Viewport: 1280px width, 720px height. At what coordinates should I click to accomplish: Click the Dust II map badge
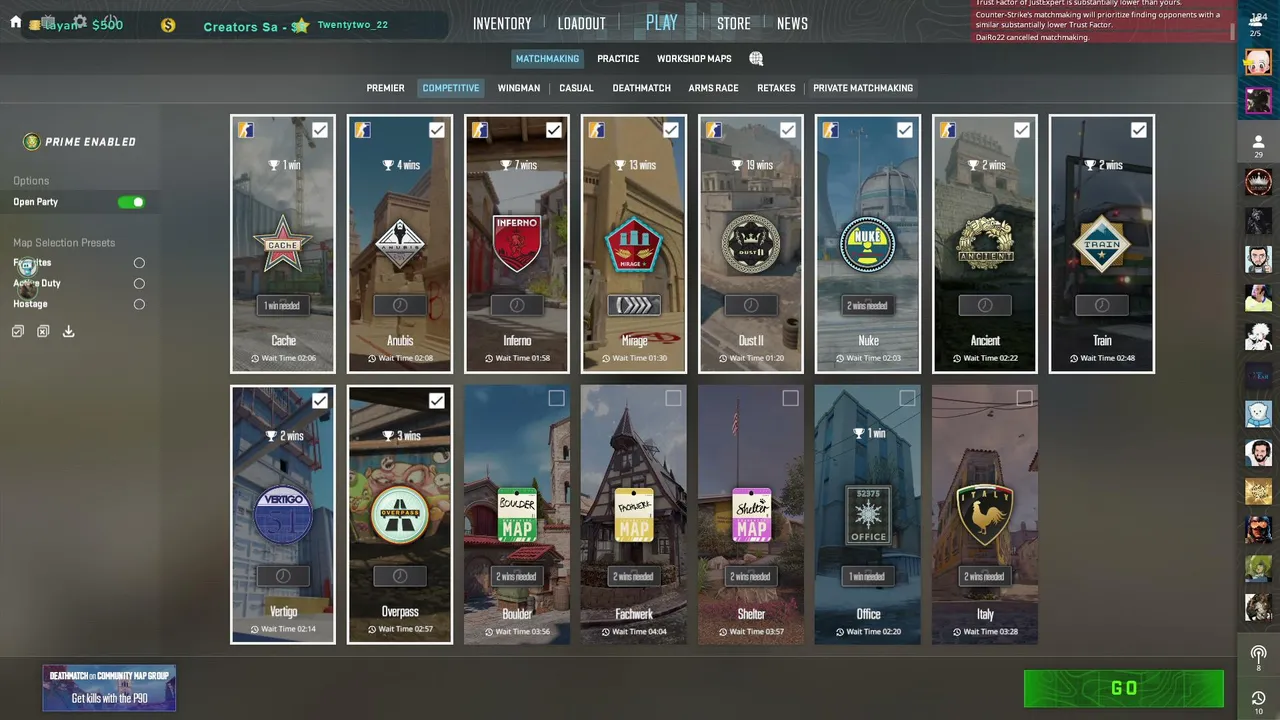751,244
